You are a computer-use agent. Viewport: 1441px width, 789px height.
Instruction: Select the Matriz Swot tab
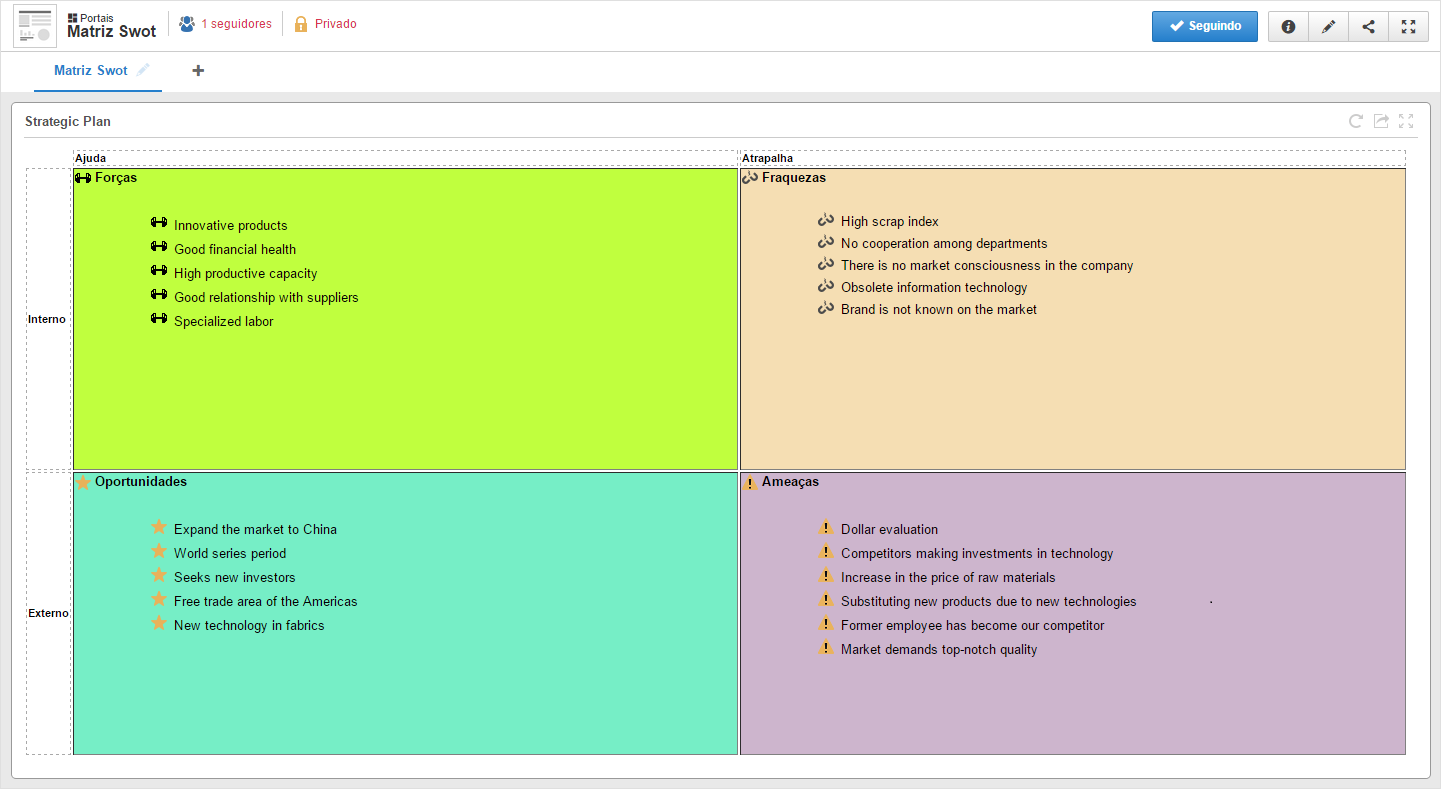point(91,71)
